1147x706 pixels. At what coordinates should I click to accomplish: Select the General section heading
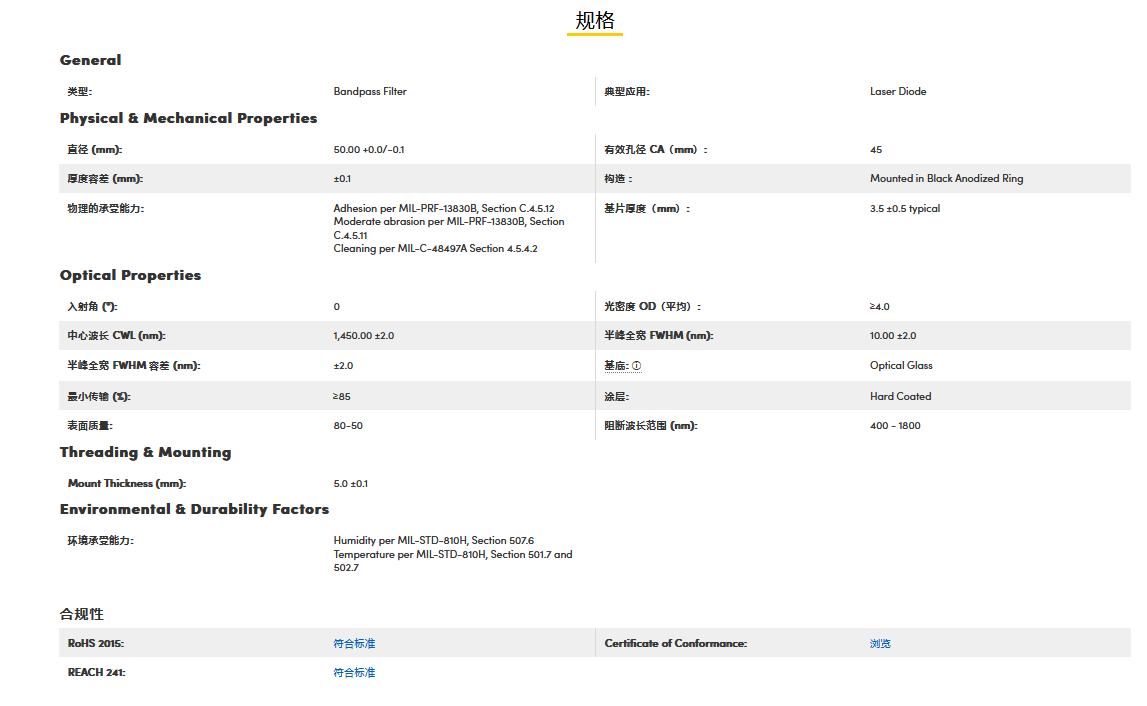click(x=90, y=60)
